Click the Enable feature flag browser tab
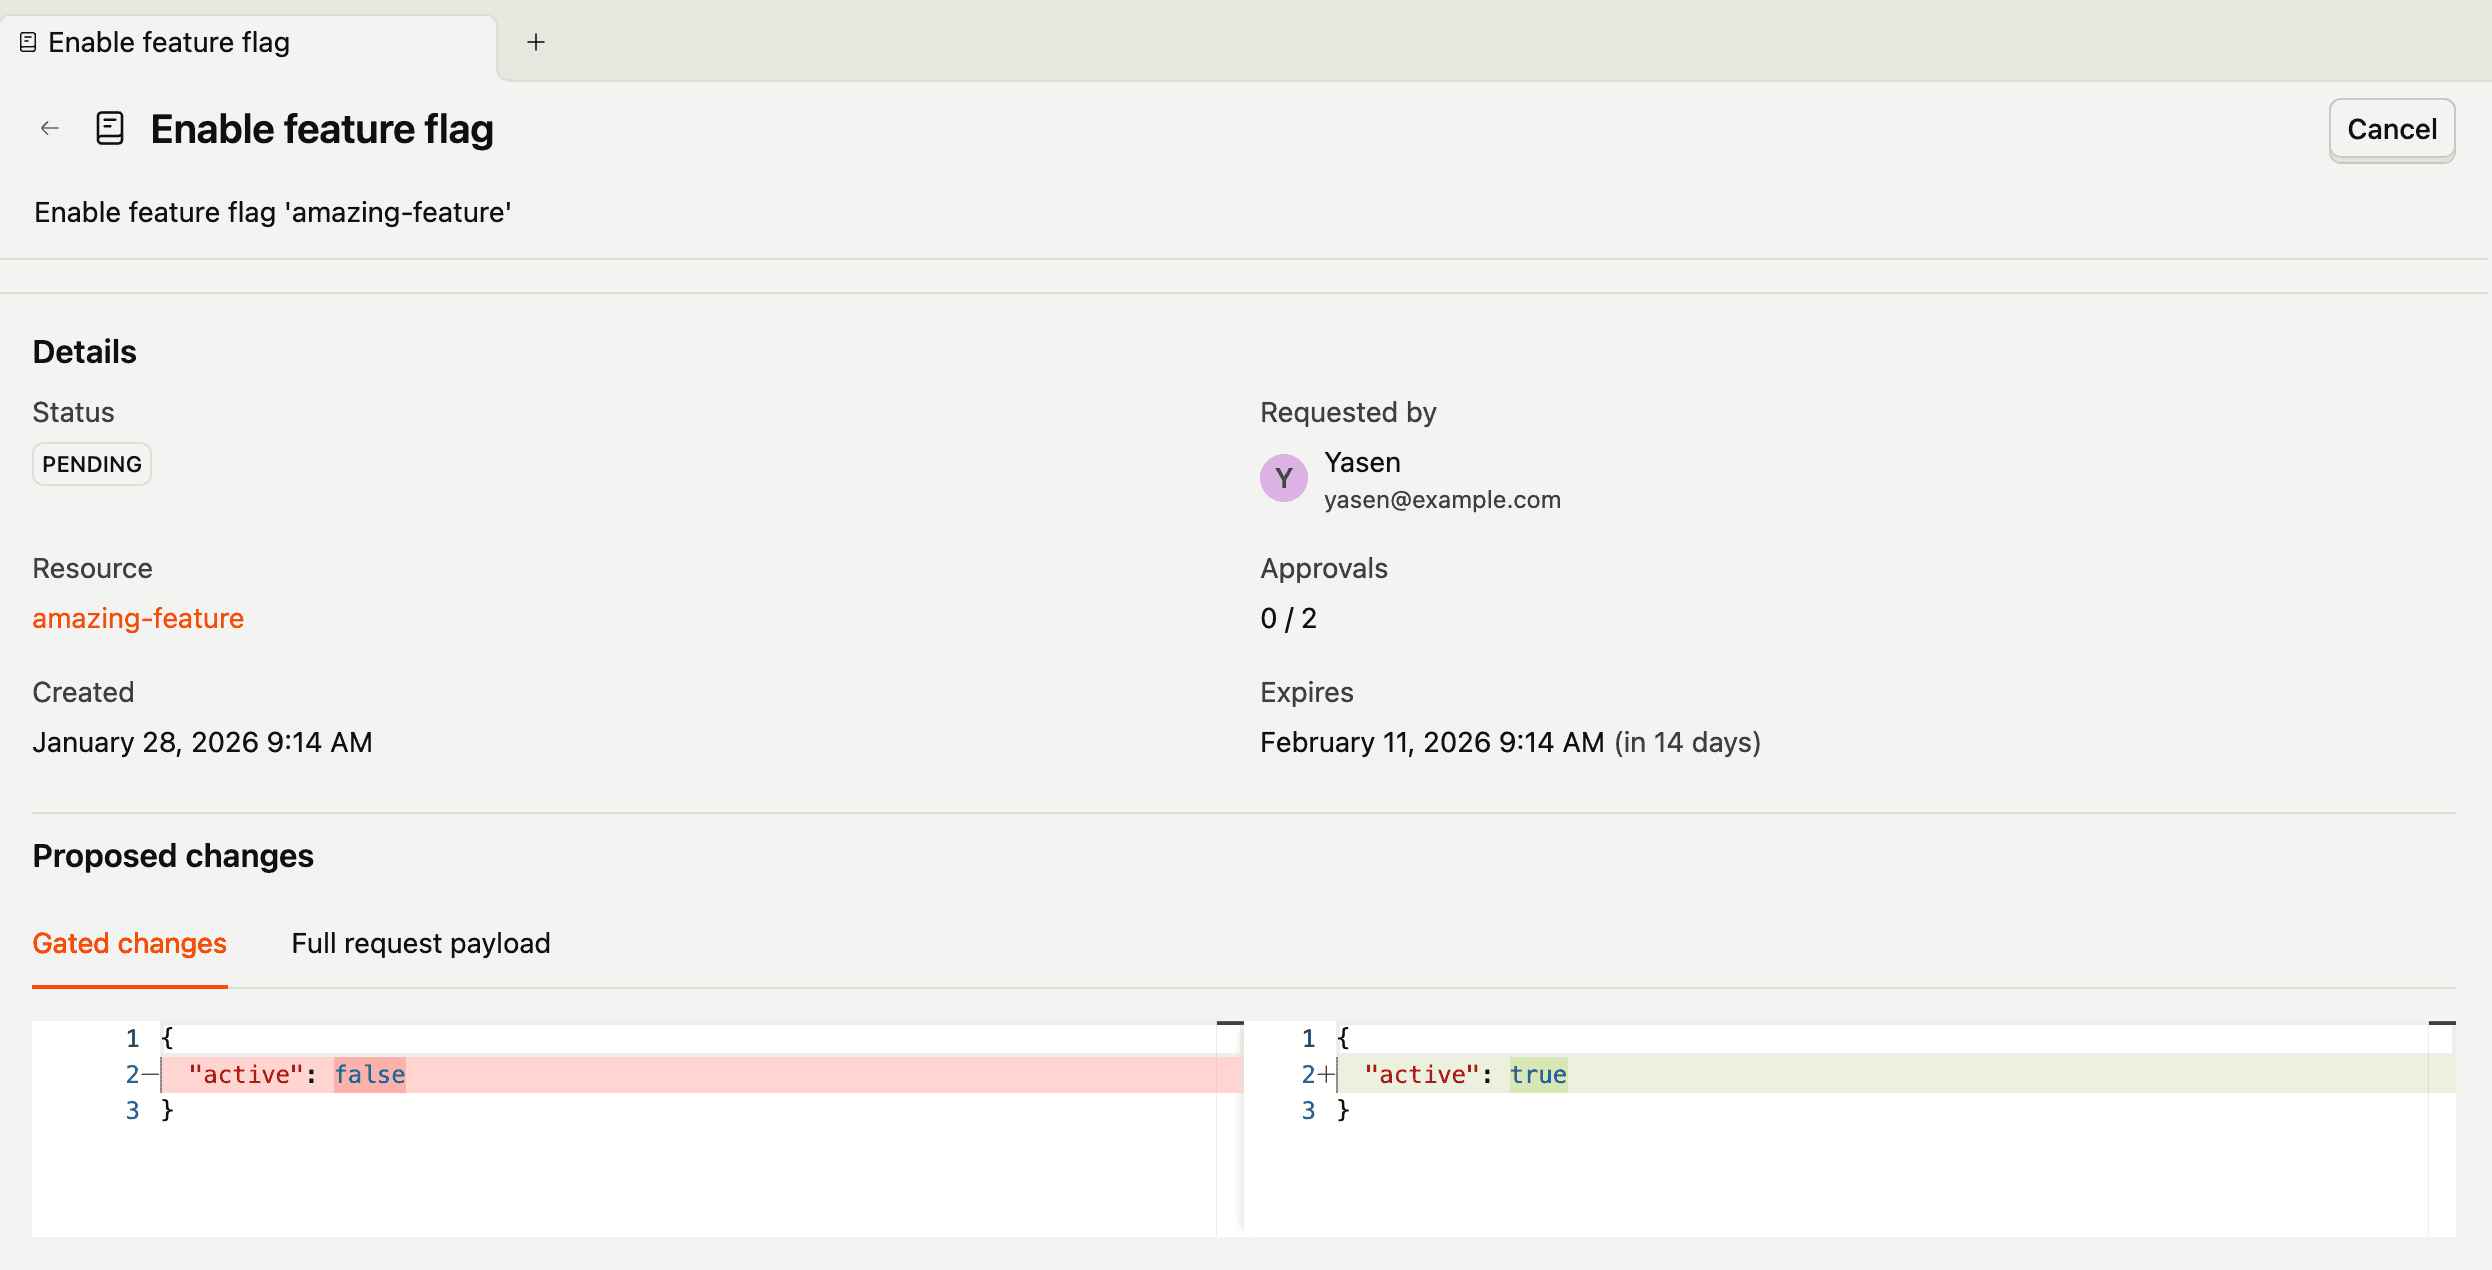This screenshot has height=1270, width=2492. (168, 41)
